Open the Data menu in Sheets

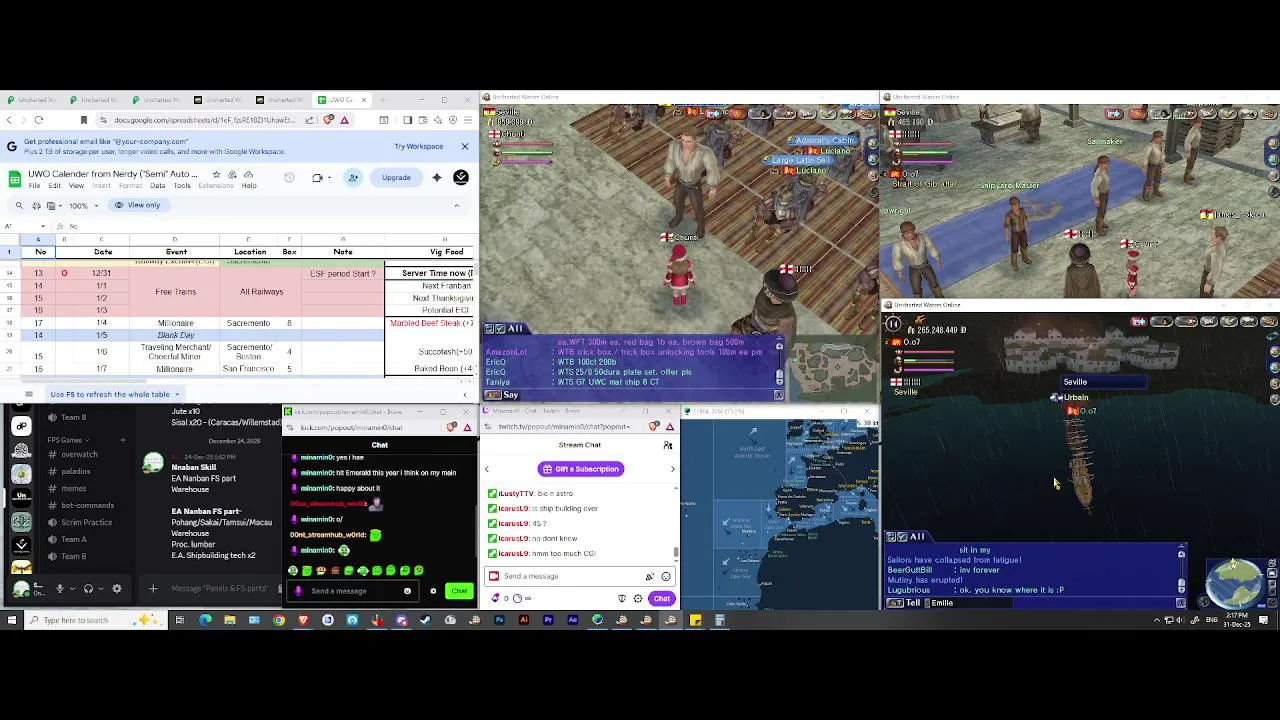point(158,185)
